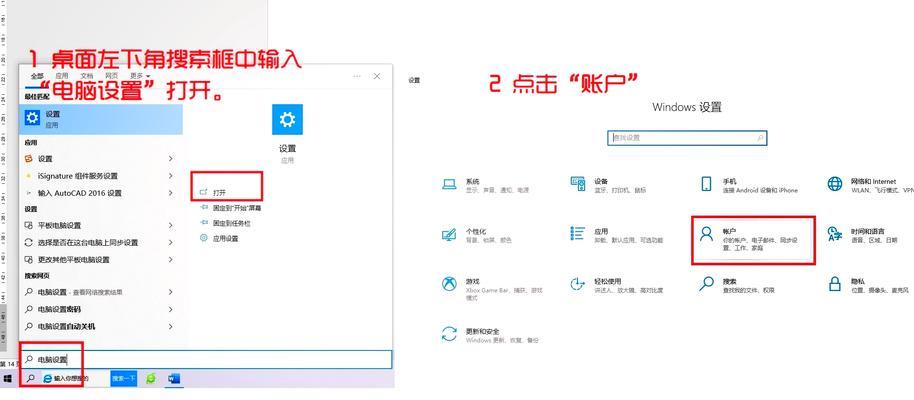Open the 更新和安全 update icon
The image size is (914, 400).
[x=449, y=334]
